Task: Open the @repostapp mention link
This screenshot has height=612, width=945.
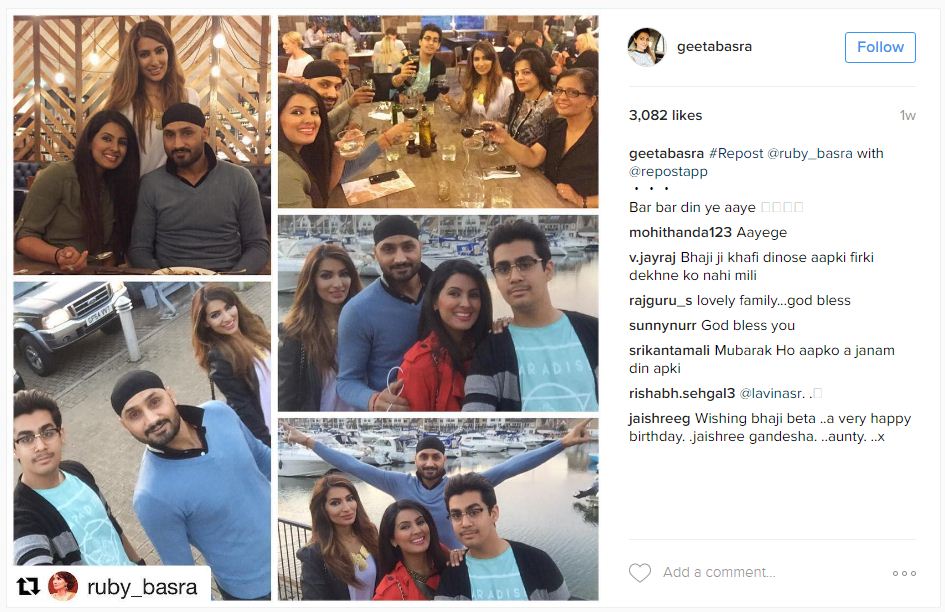Action: pyautogui.click(x=668, y=171)
